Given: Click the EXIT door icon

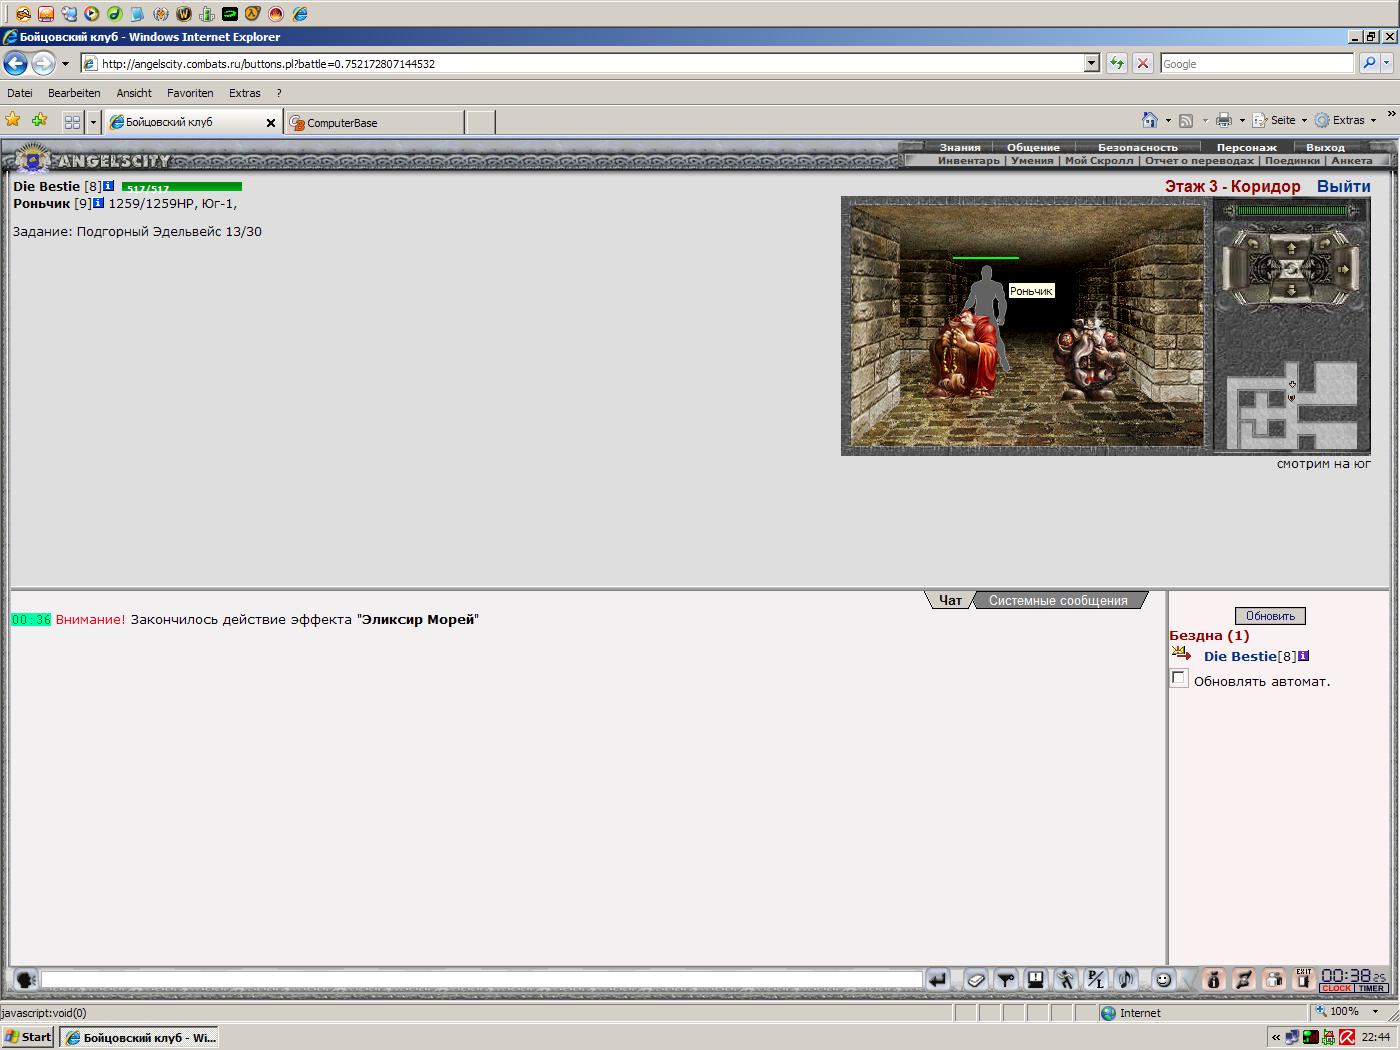Looking at the screenshot, I should pos(1304,980).
